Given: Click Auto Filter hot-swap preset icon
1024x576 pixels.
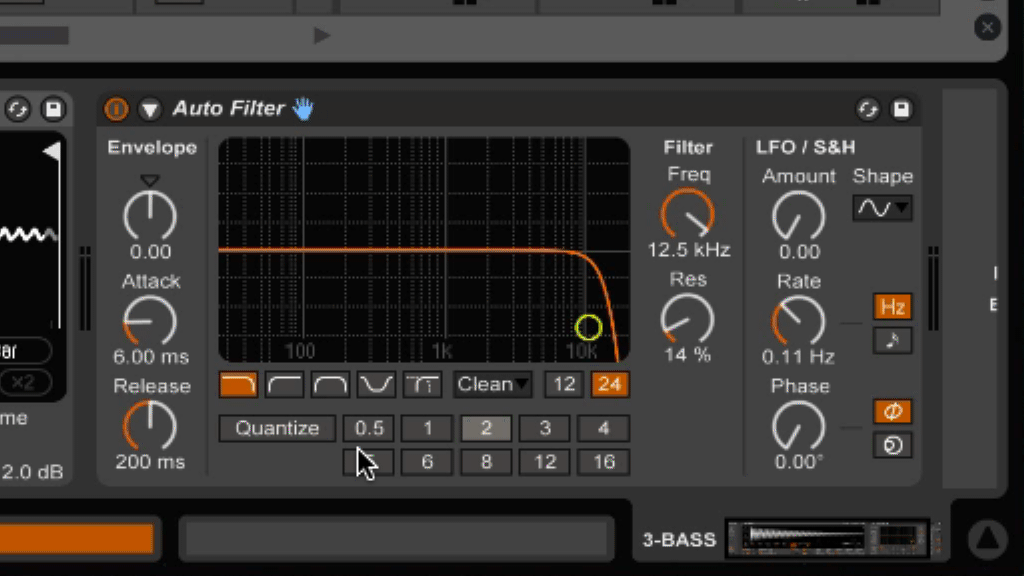Looking at the screenshot, I should 868,109.
